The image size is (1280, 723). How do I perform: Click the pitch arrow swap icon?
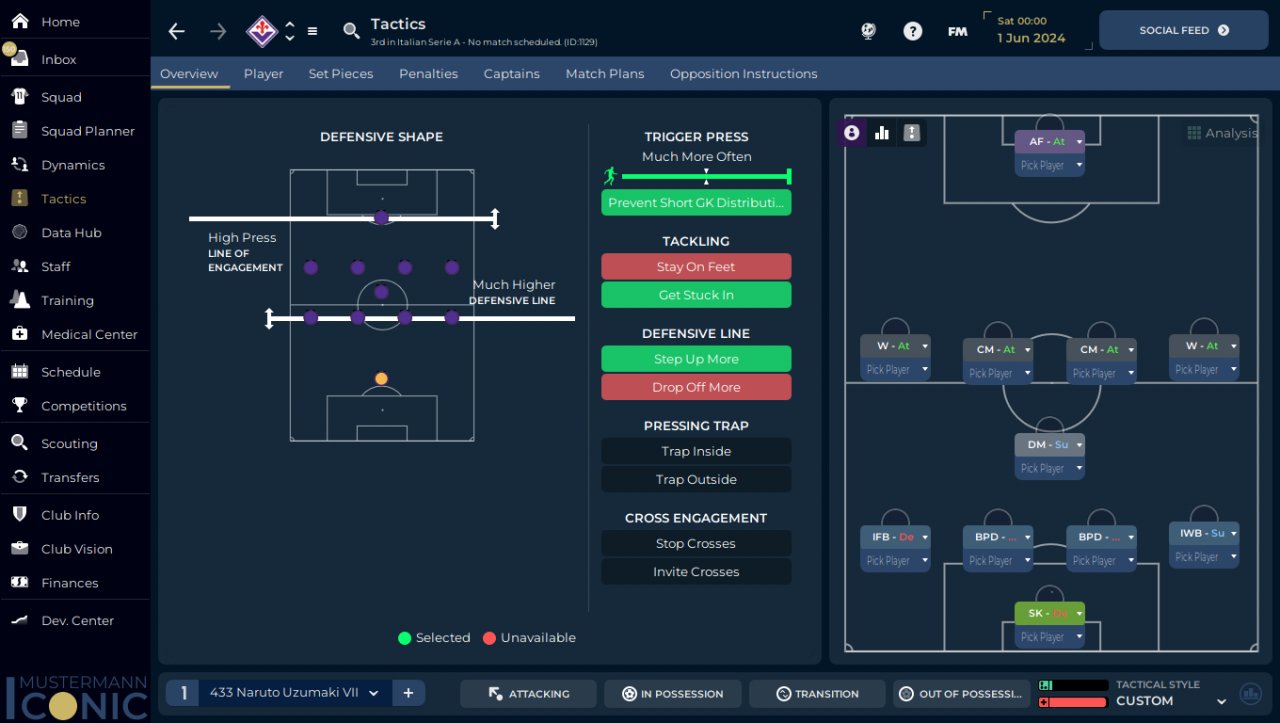point(911,133)
